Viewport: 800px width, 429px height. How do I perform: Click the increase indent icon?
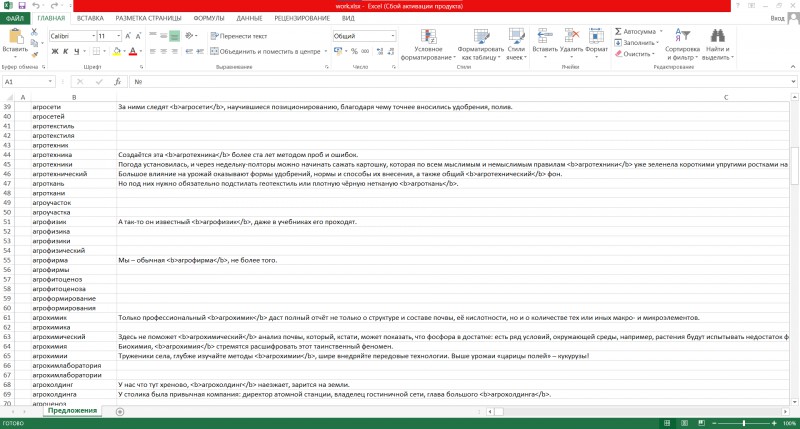click(x=200, y=51)
